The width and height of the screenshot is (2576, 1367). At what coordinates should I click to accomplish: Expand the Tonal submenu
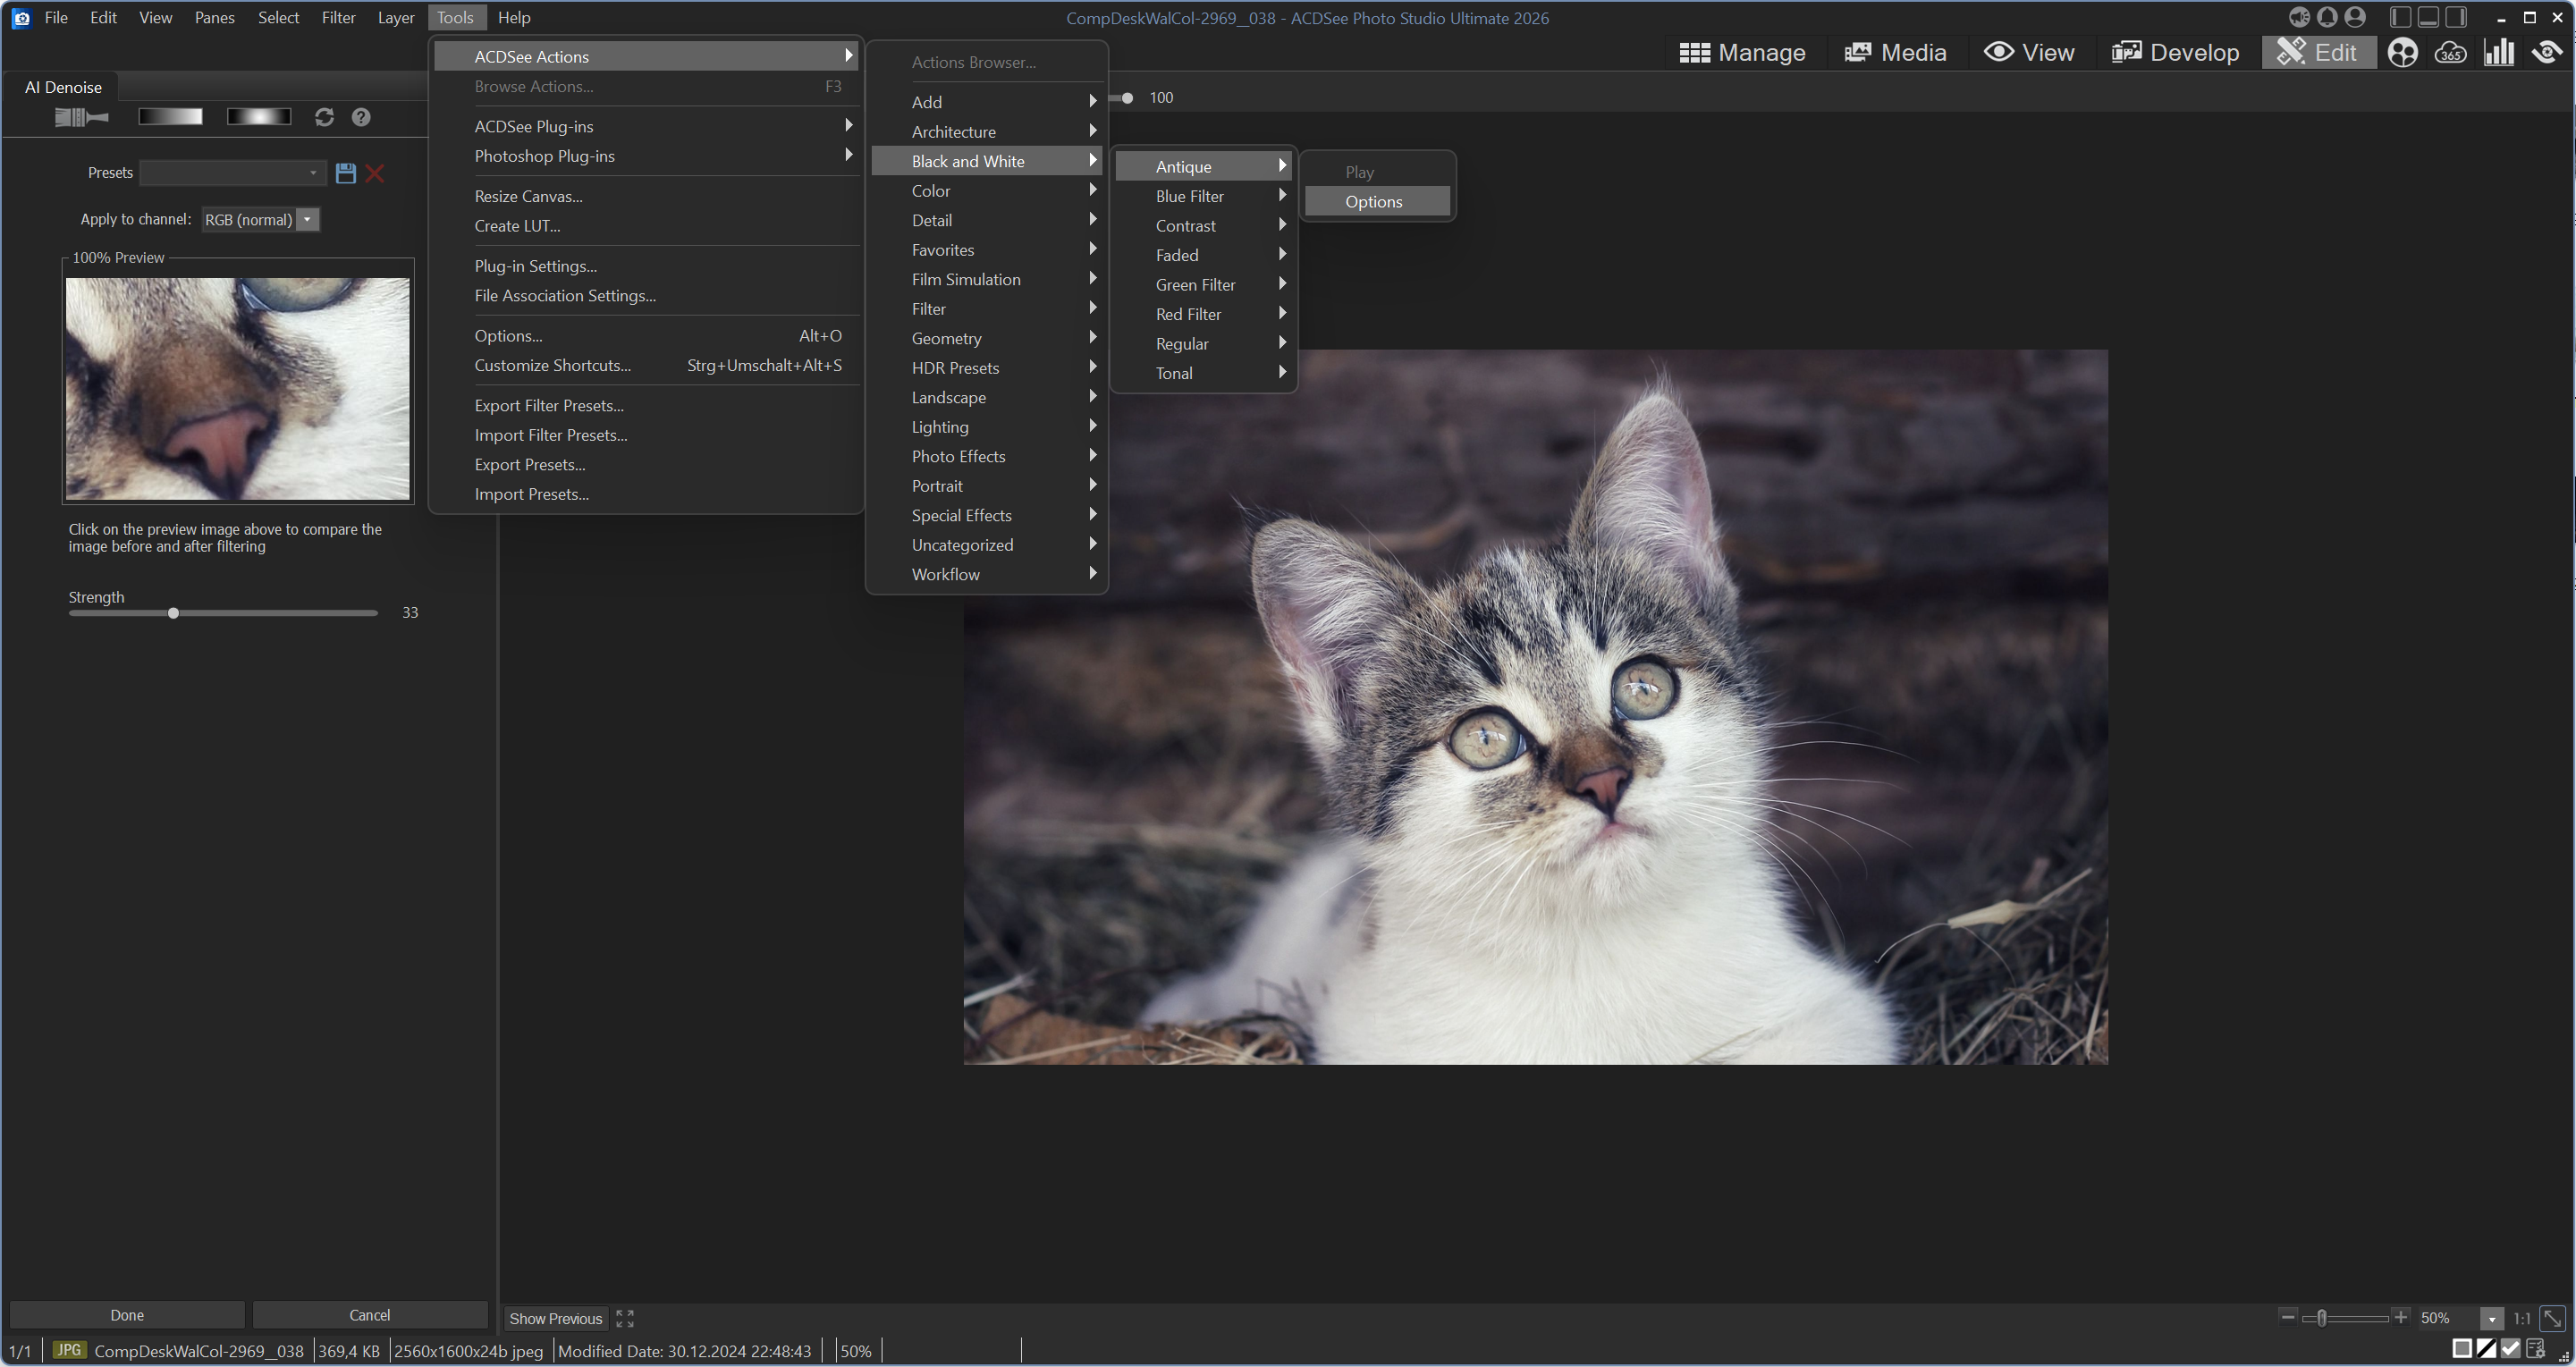click(1203, 373)
